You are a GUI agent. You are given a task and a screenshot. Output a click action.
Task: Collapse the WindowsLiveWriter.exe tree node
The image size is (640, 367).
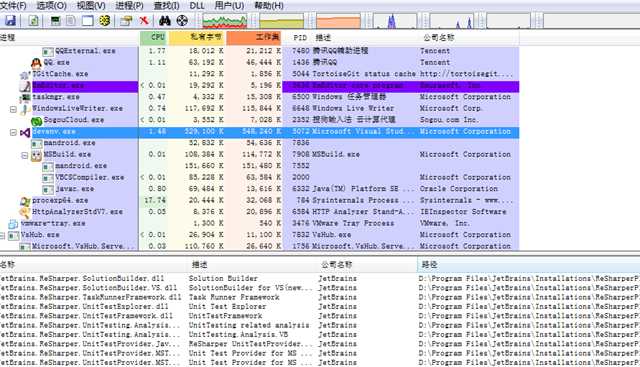(x=13, y=109)
